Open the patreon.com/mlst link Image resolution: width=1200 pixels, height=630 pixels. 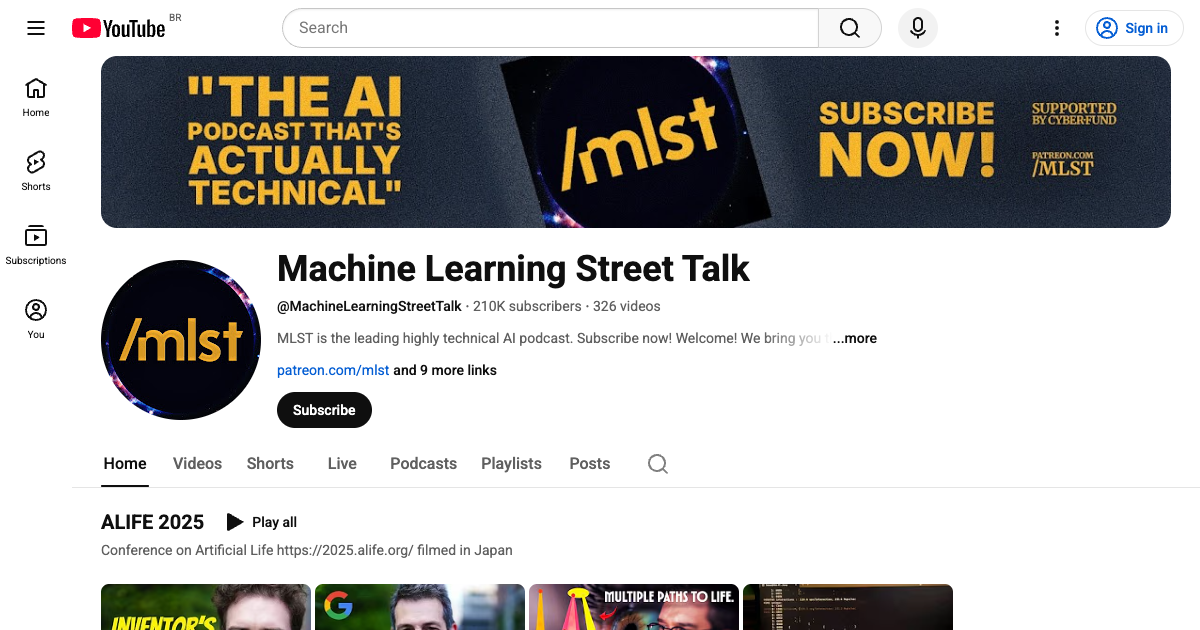click(x=333, y=370)
